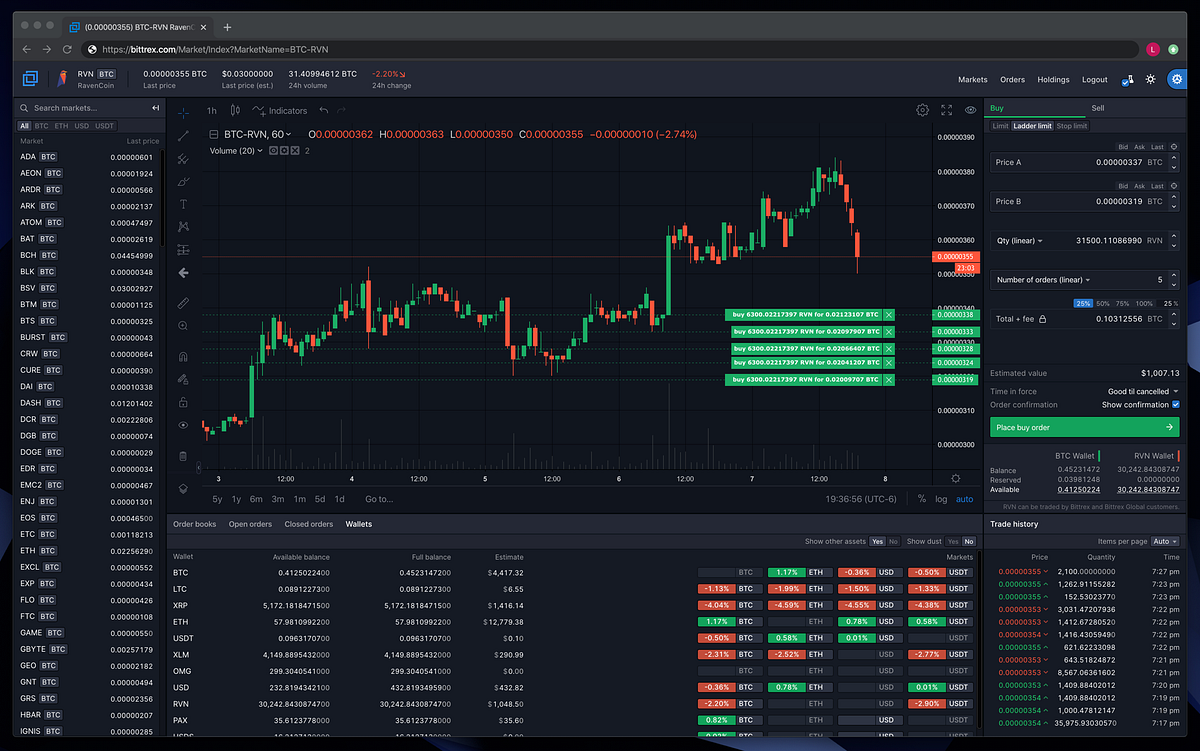Open Number of orders (linear) dropdown
Viewport: 1200px width, 751px height.
[1042, 280]
